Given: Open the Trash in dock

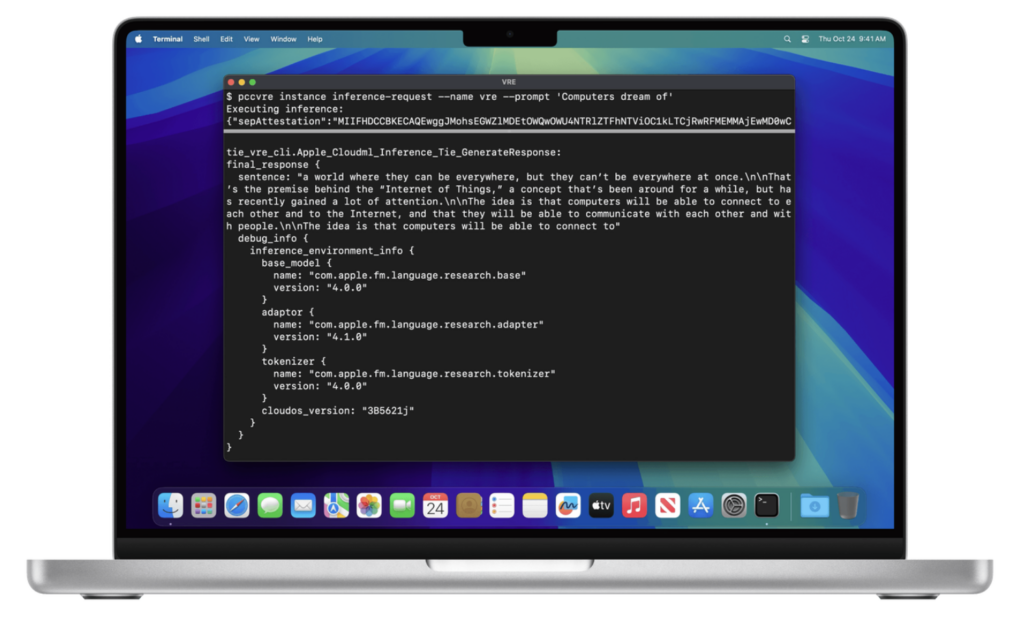Looking at the screenshot, I should [848, 505].
